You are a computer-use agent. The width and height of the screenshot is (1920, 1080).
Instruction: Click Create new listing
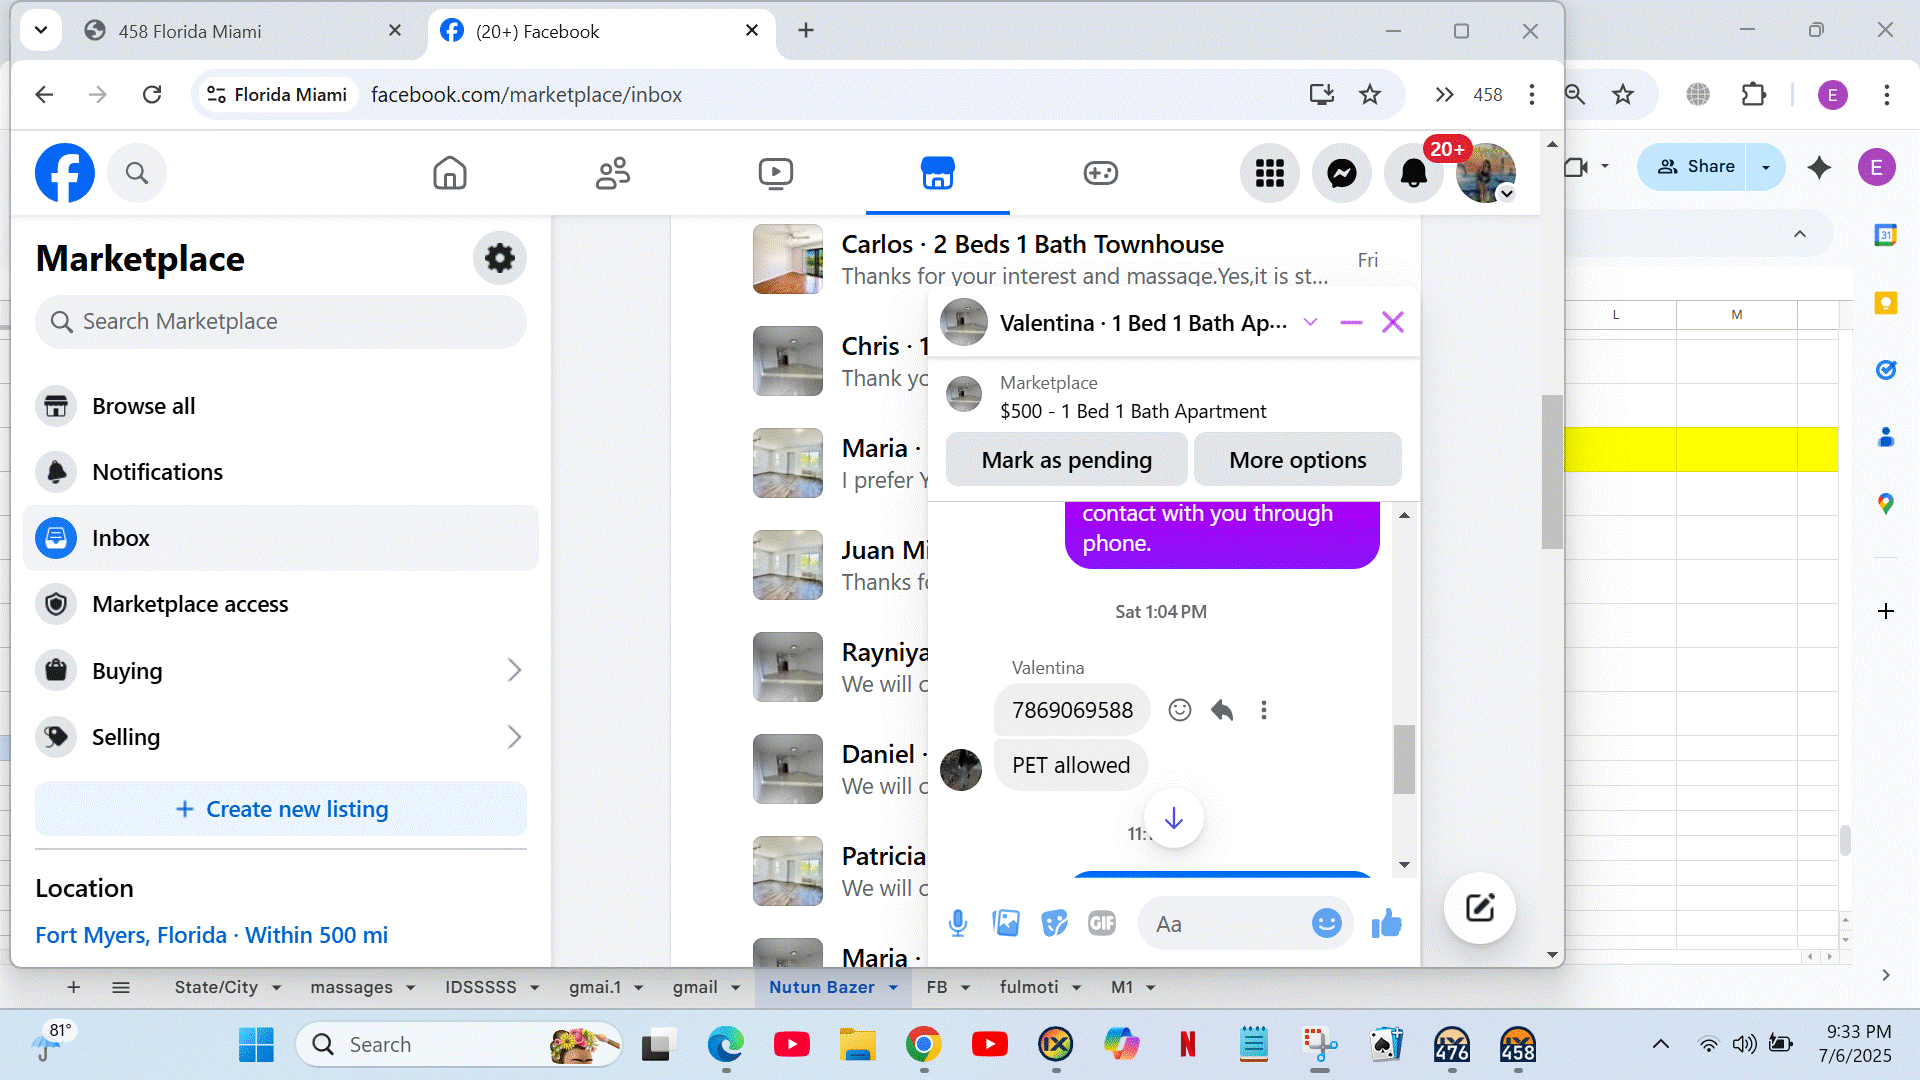tap(281, 809)
